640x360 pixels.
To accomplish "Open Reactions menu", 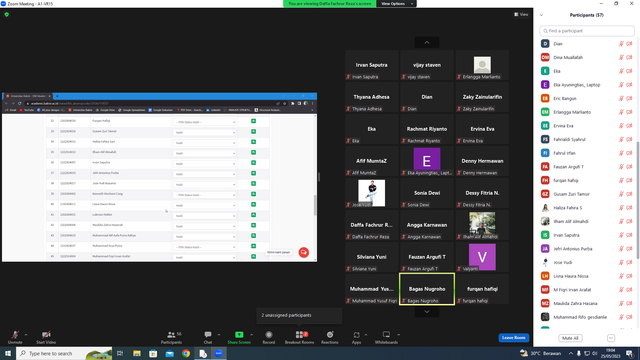I will (x=330, y=337).
